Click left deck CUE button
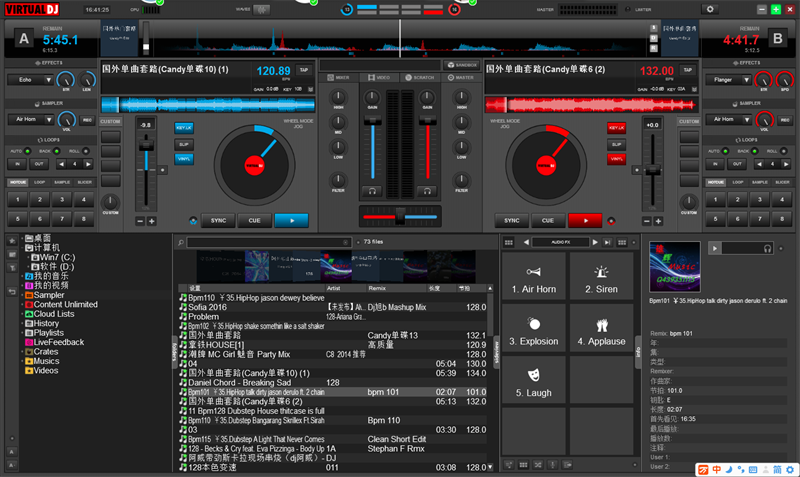The image size is (800, 477). click(x=254, y=220)
